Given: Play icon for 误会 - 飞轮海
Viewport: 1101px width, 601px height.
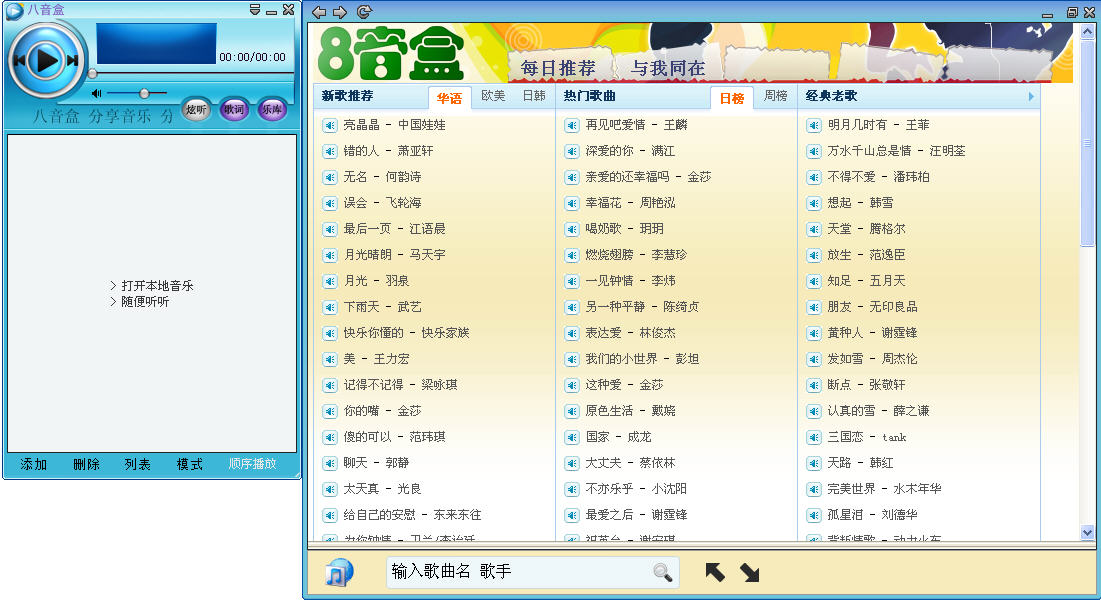Looking at the screenshot, I should 330,204.
